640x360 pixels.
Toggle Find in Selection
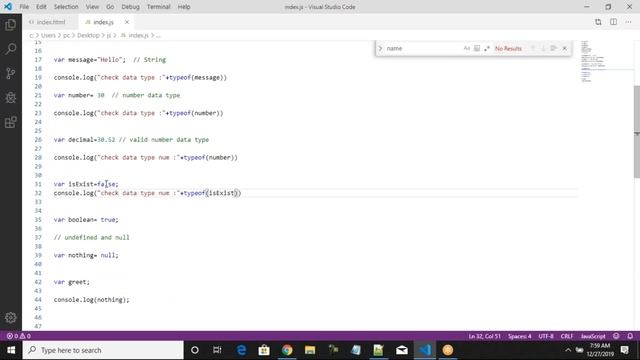coord(553,48)
